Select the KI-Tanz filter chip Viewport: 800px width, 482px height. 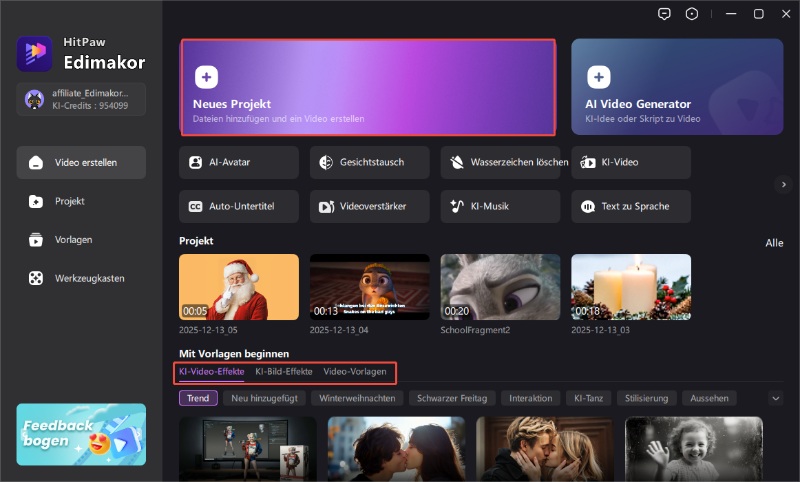click(x=589, y=398)
